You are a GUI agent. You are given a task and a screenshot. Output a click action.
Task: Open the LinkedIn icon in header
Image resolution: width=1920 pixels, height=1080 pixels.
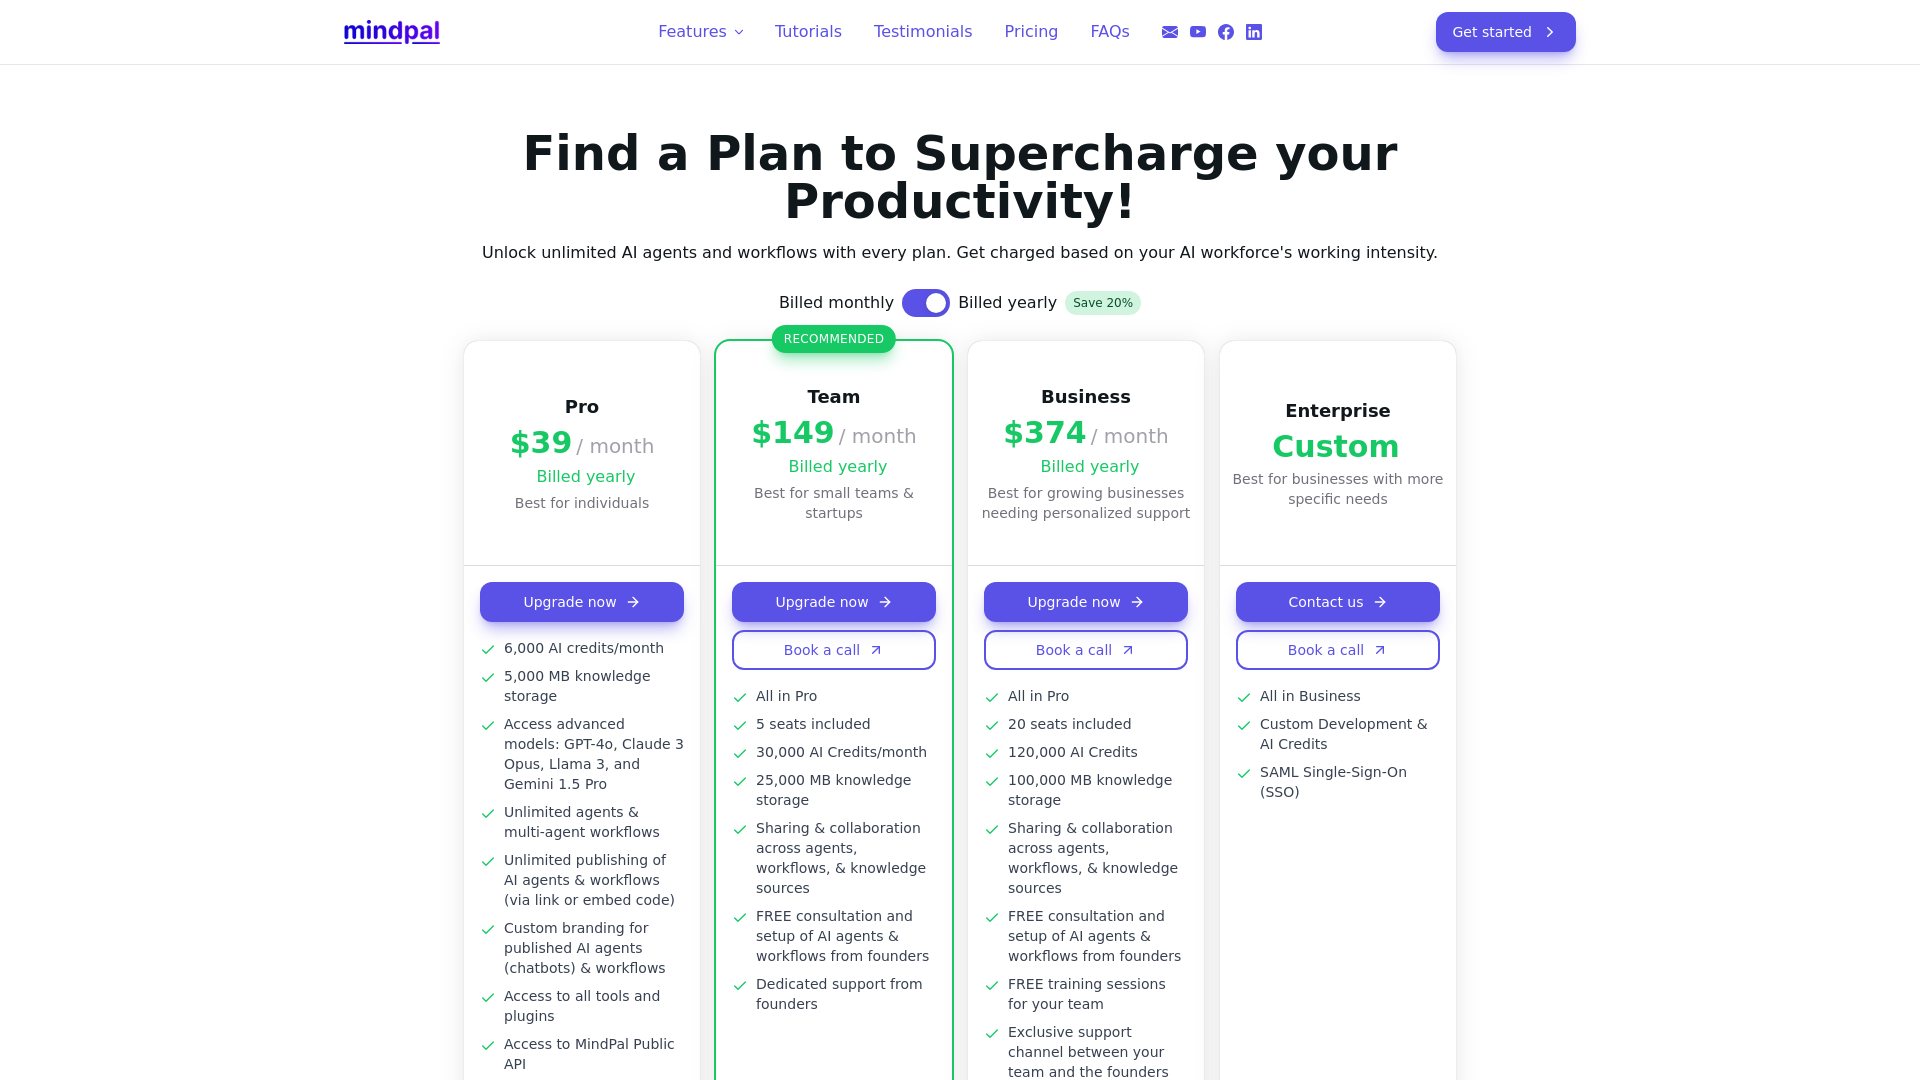pos(1253,31)
